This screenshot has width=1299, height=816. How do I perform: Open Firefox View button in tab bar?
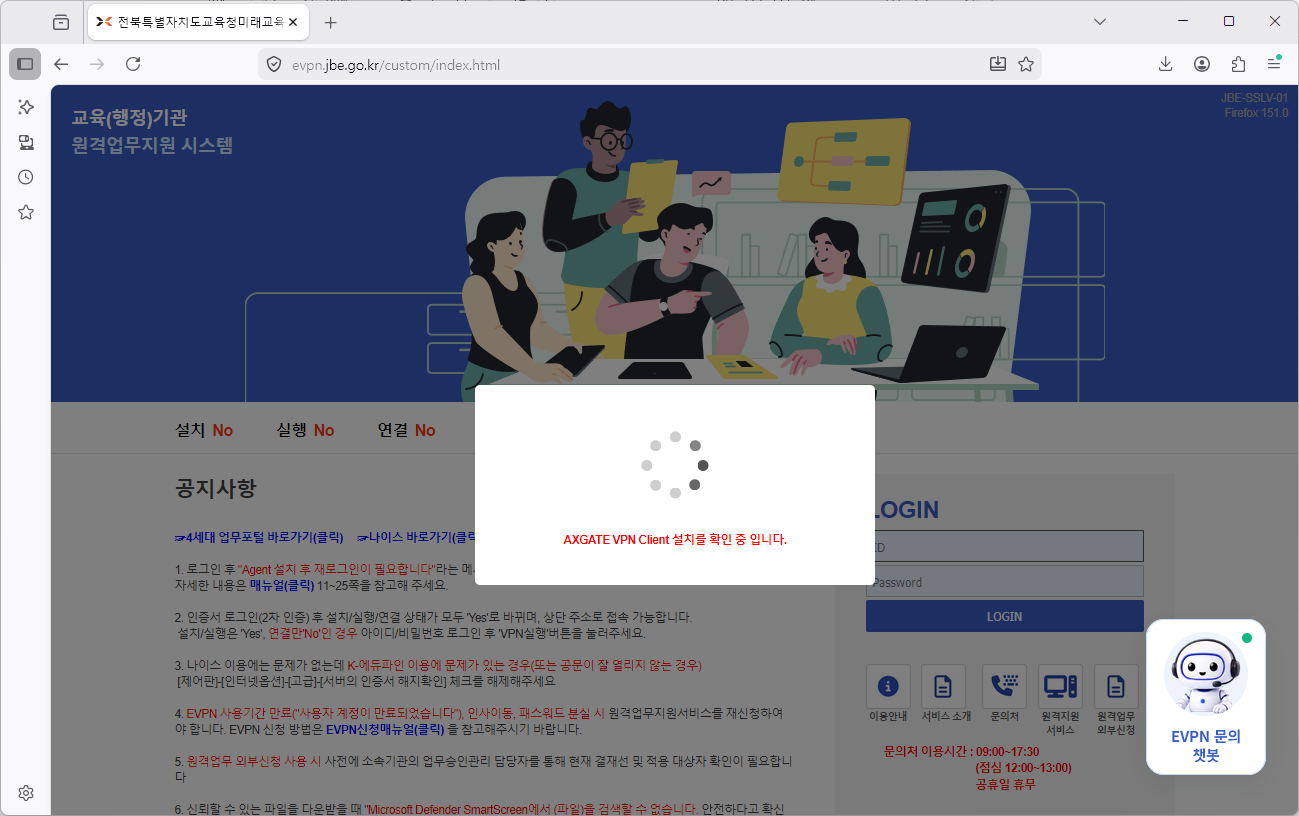click(61, 22)
